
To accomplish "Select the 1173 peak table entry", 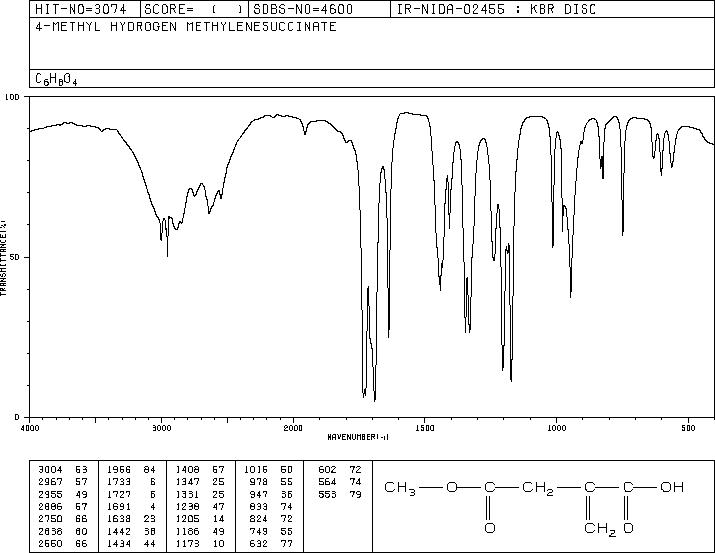I will [x=200, y=543].
